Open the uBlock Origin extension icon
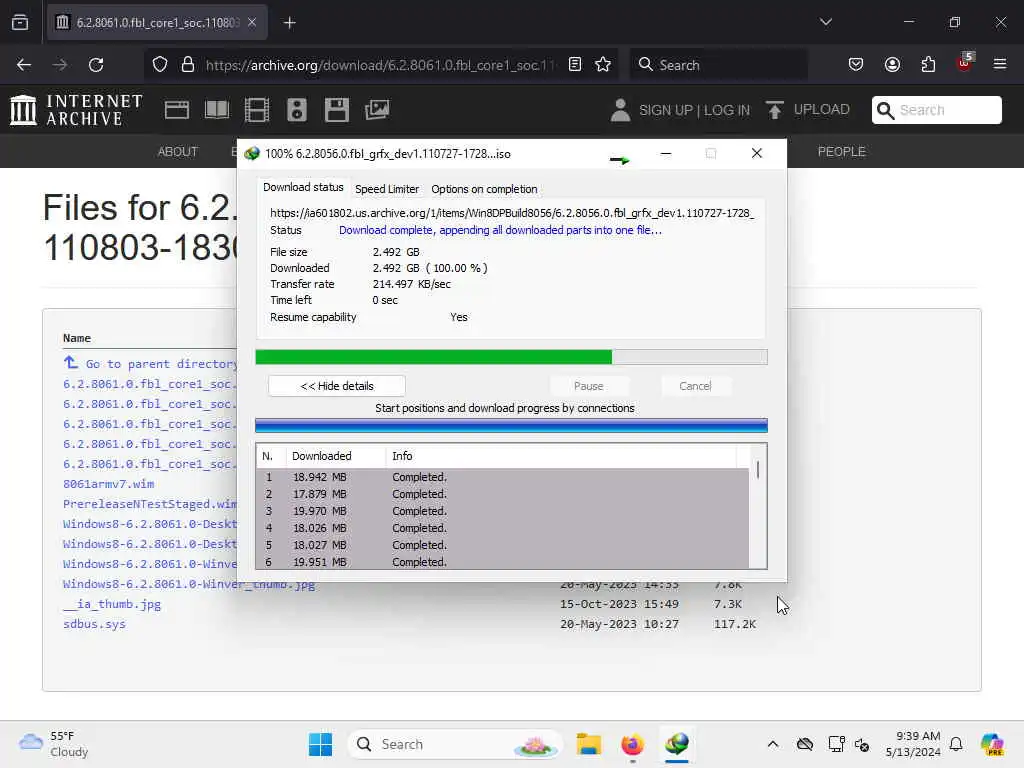Viewport: 1024px width, 768px height. (965, 63)
